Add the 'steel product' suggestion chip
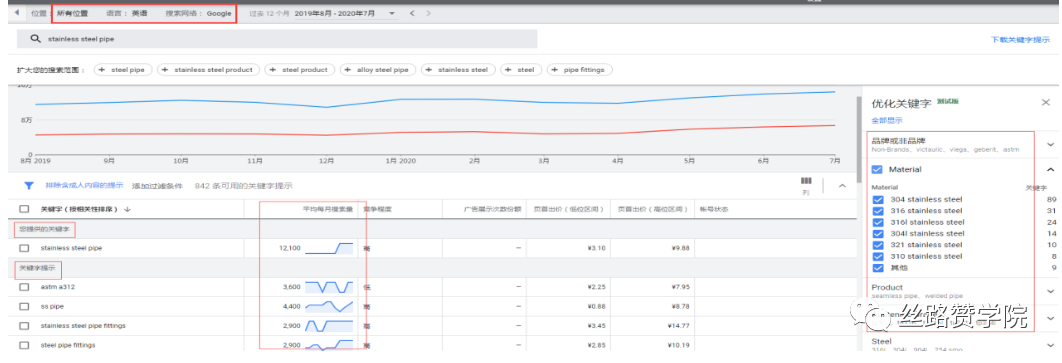Viewport: 1062px width, 363px height. point(300,70)
